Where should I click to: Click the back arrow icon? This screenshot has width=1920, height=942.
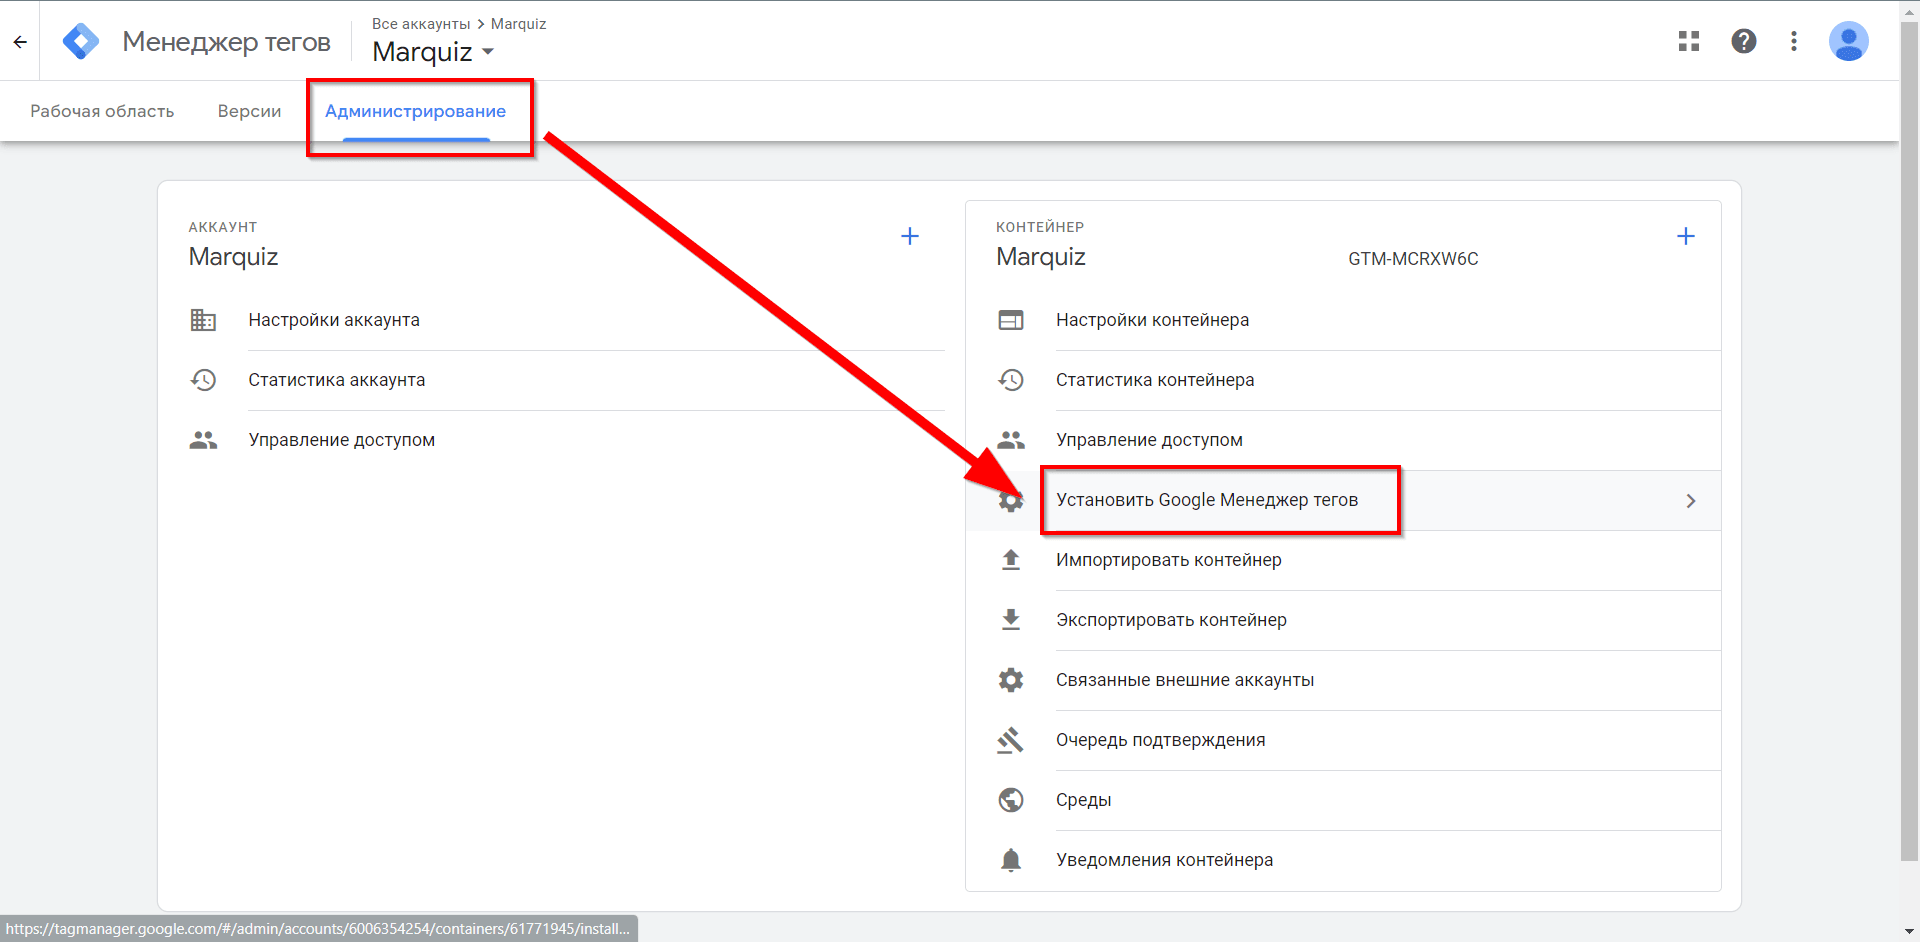coord(20,42)
